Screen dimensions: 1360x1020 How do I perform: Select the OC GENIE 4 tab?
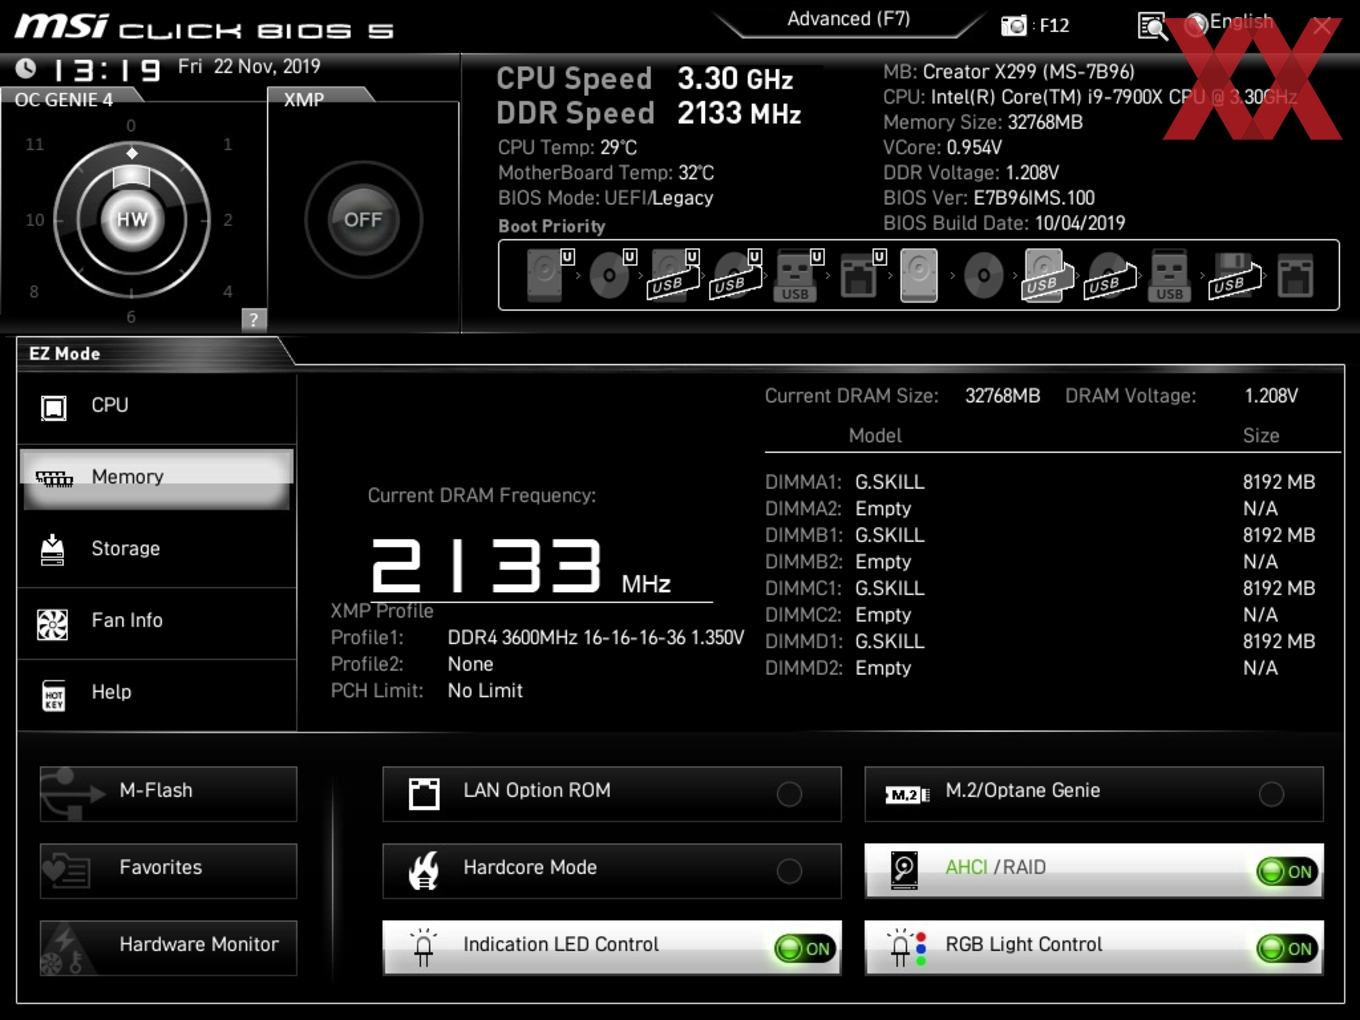coord(64,99)
